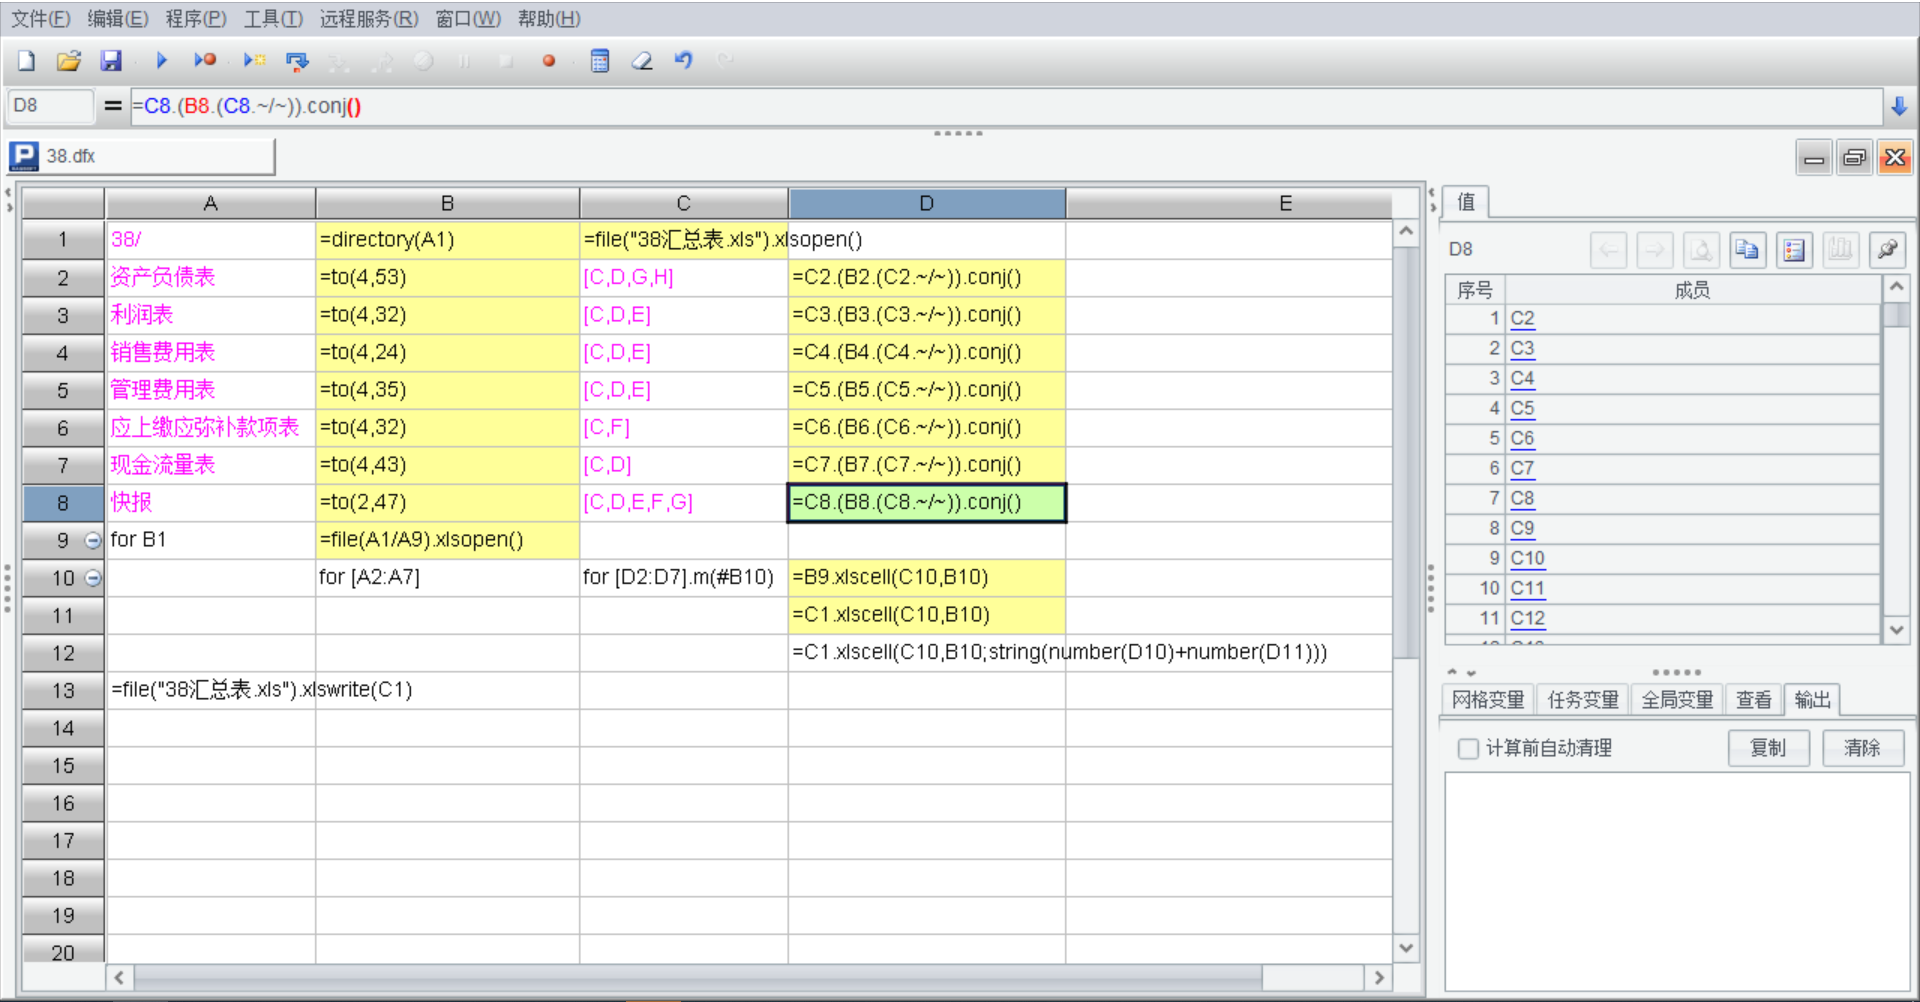This screenshot has width=1920, height=1002.
Task: Pin the value panel with the pushpin icon
Action: point(1887,250)
